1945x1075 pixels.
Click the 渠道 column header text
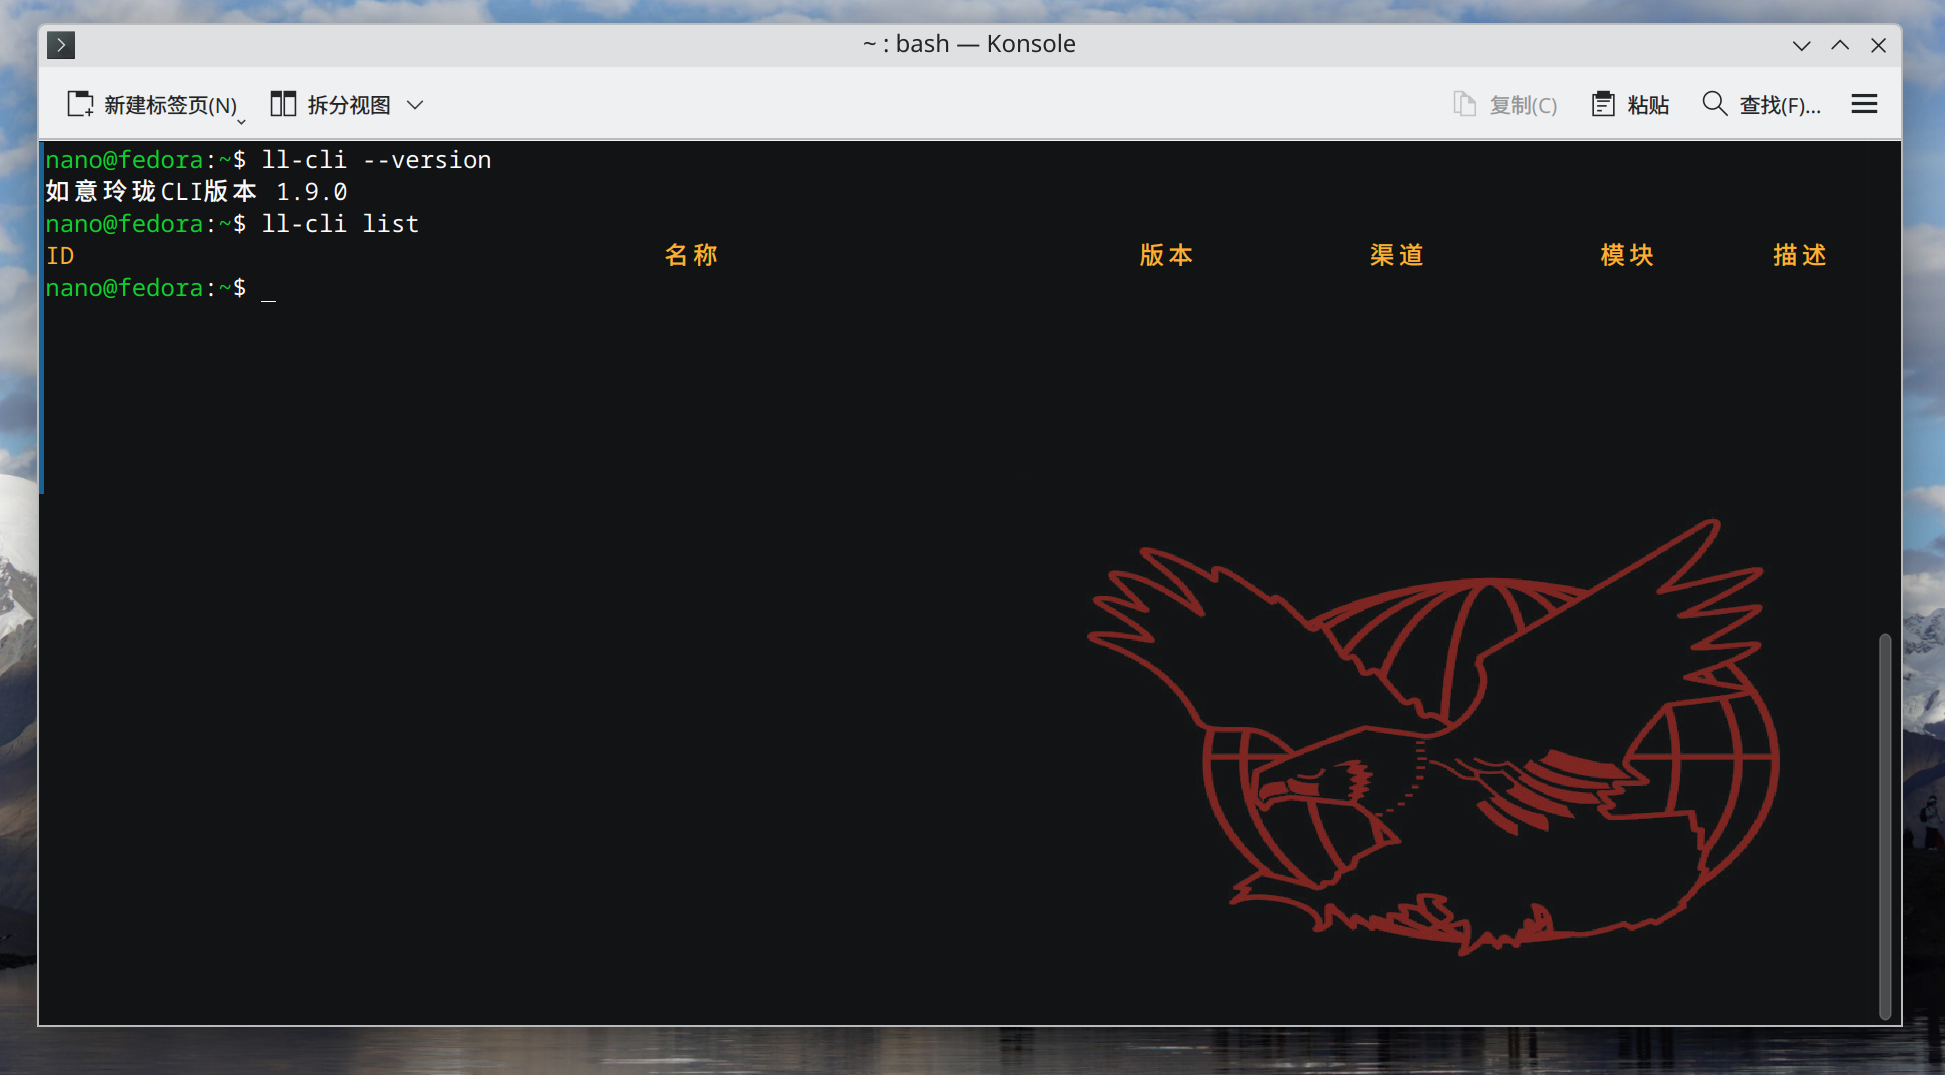click(x=1397, y=256)
